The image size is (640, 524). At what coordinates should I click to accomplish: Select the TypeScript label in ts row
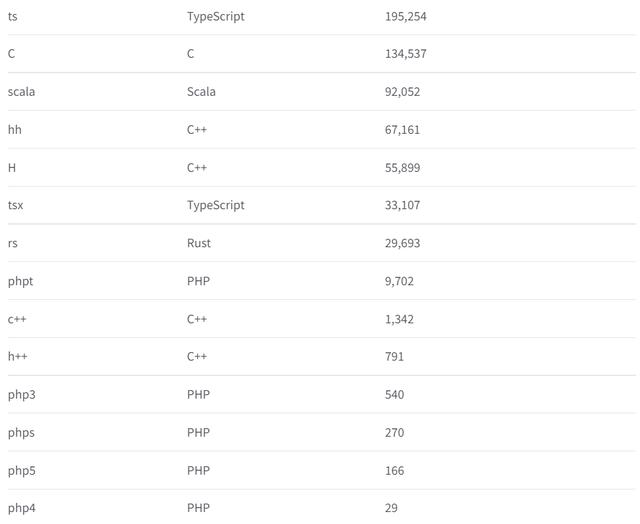coord(215,17)
